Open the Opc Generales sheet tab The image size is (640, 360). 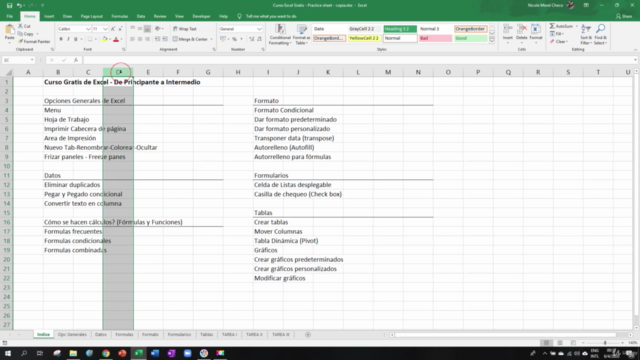pyautogui.click(x=72, y=334)
